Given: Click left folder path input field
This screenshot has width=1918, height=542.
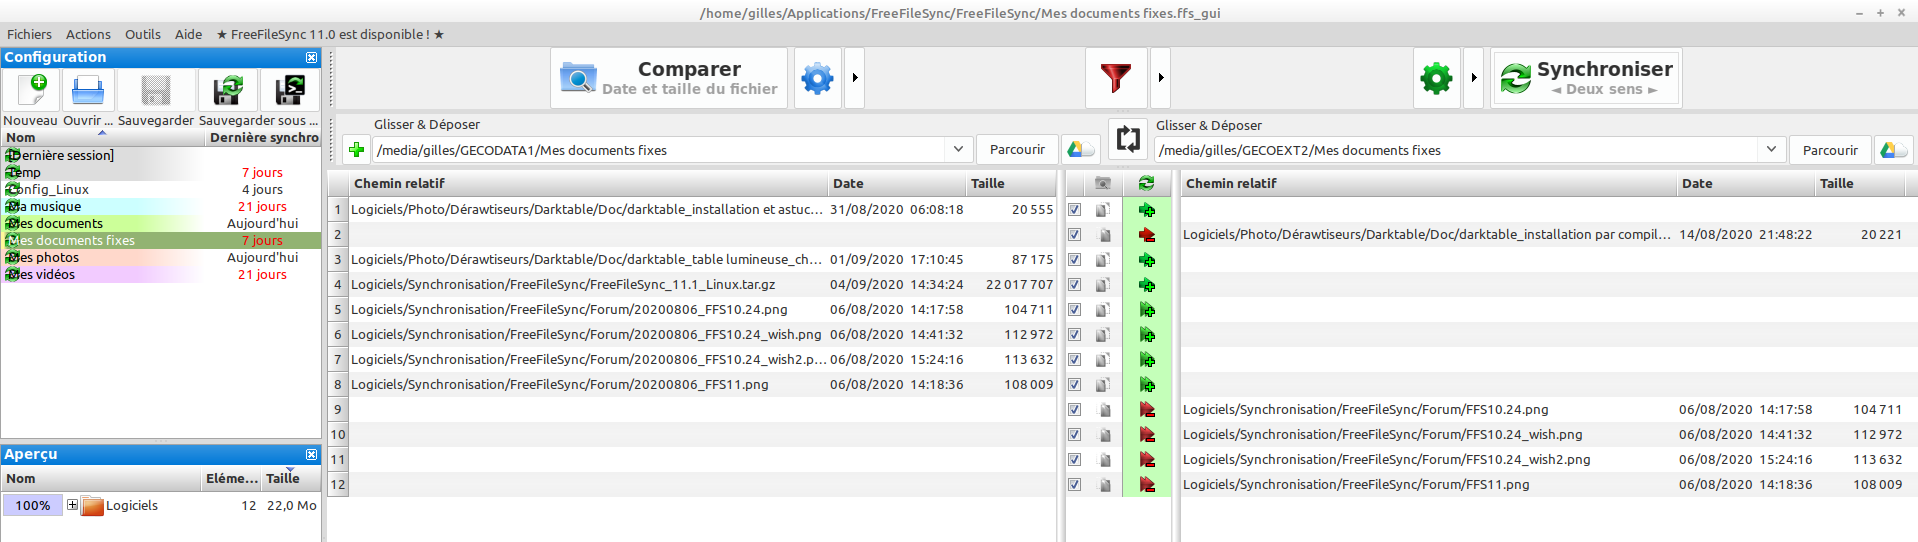Looking at the screenshot, I should click(x=660, y=150).
